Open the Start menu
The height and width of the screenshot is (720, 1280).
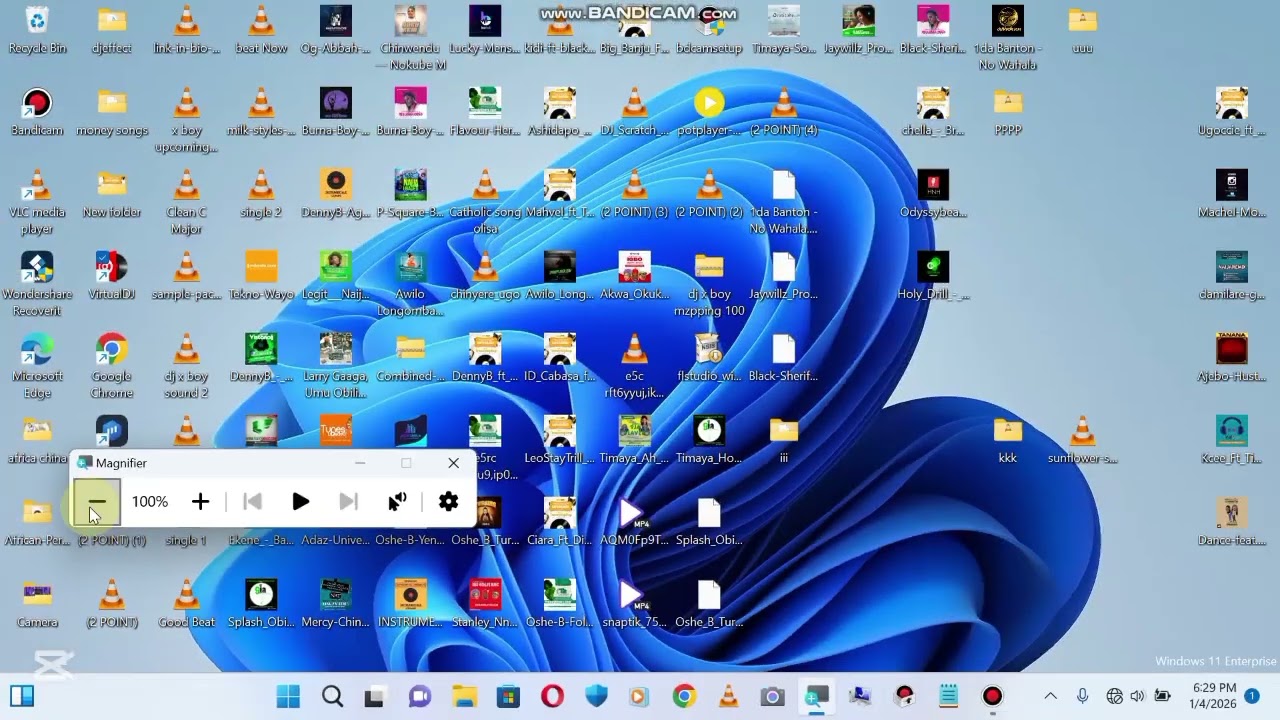288,696
